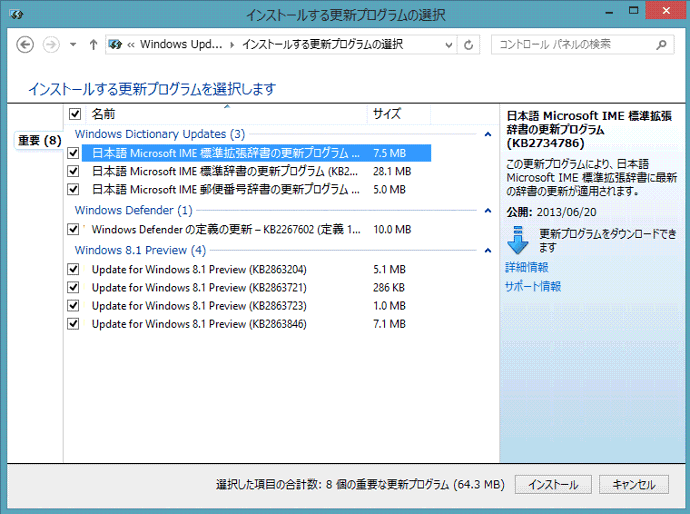
Task: Select the 日本語 Microsoft IME 標準辞書 row
Action: pyautogui.click(x=256, y=171)
